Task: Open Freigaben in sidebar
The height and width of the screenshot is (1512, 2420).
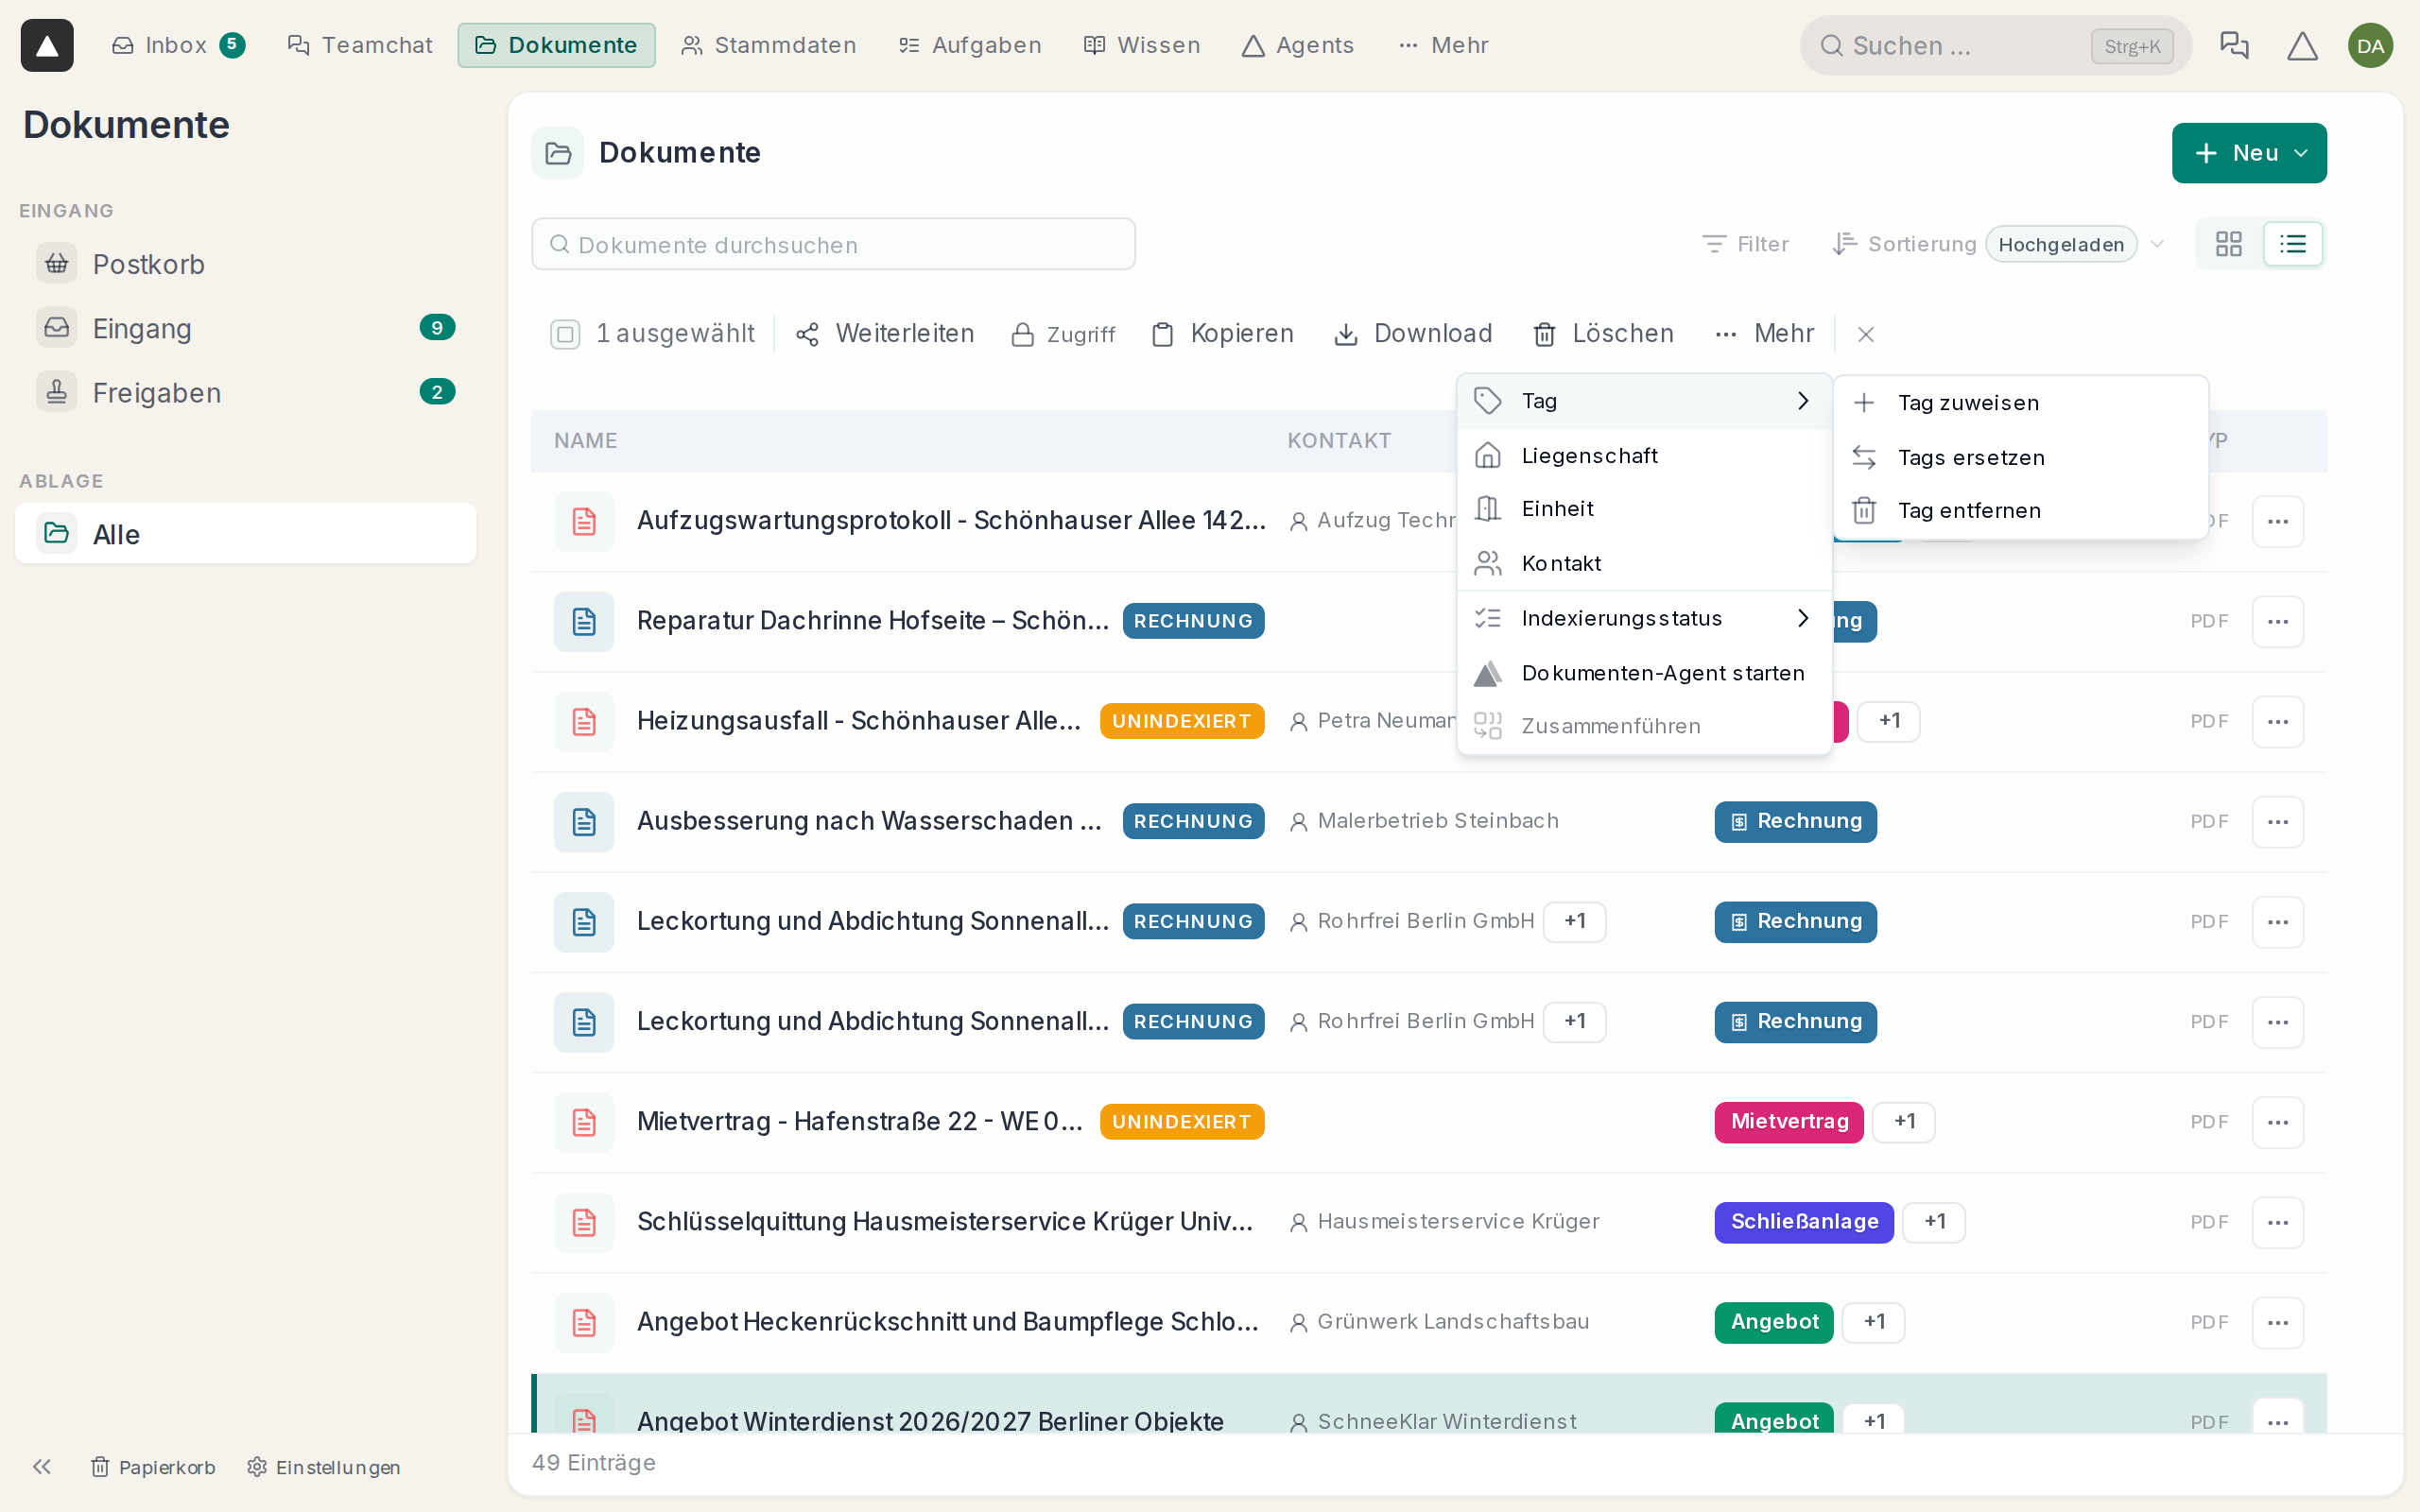Action: (x=245, y=393)
